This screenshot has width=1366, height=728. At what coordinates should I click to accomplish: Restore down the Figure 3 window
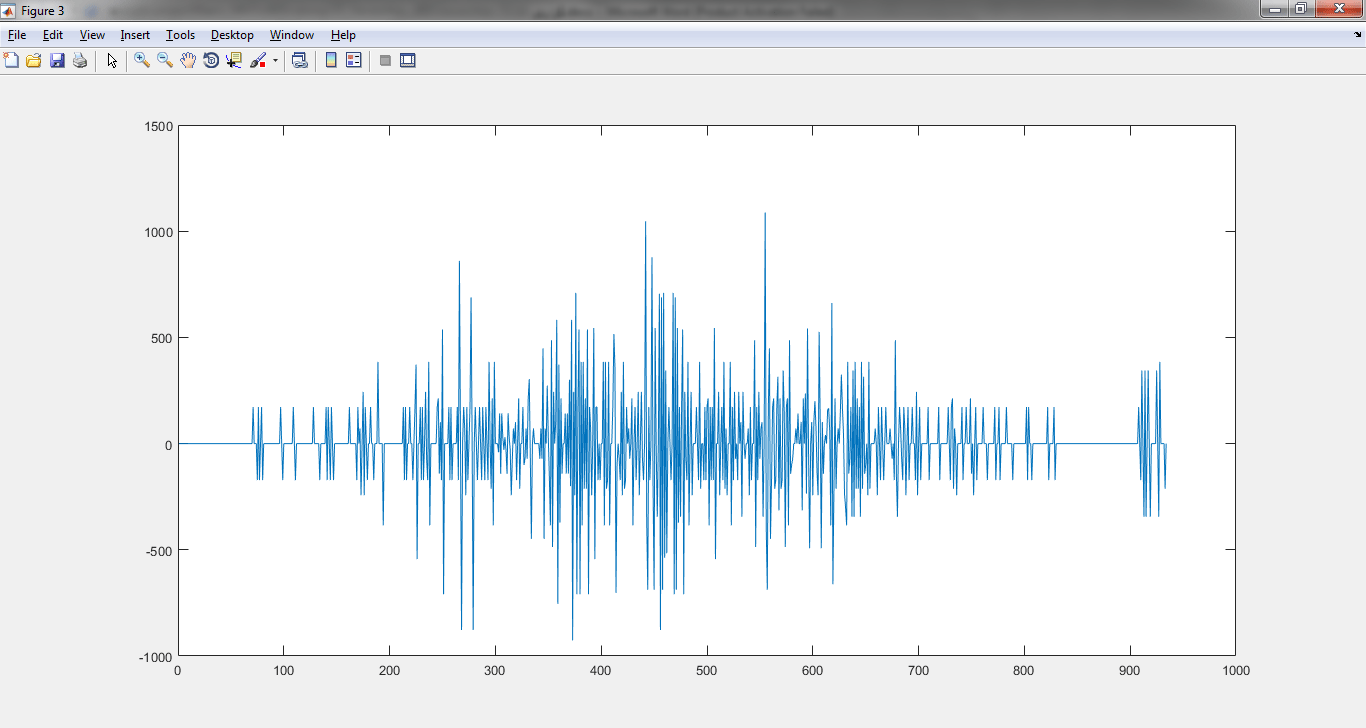tap(1300, 8)
